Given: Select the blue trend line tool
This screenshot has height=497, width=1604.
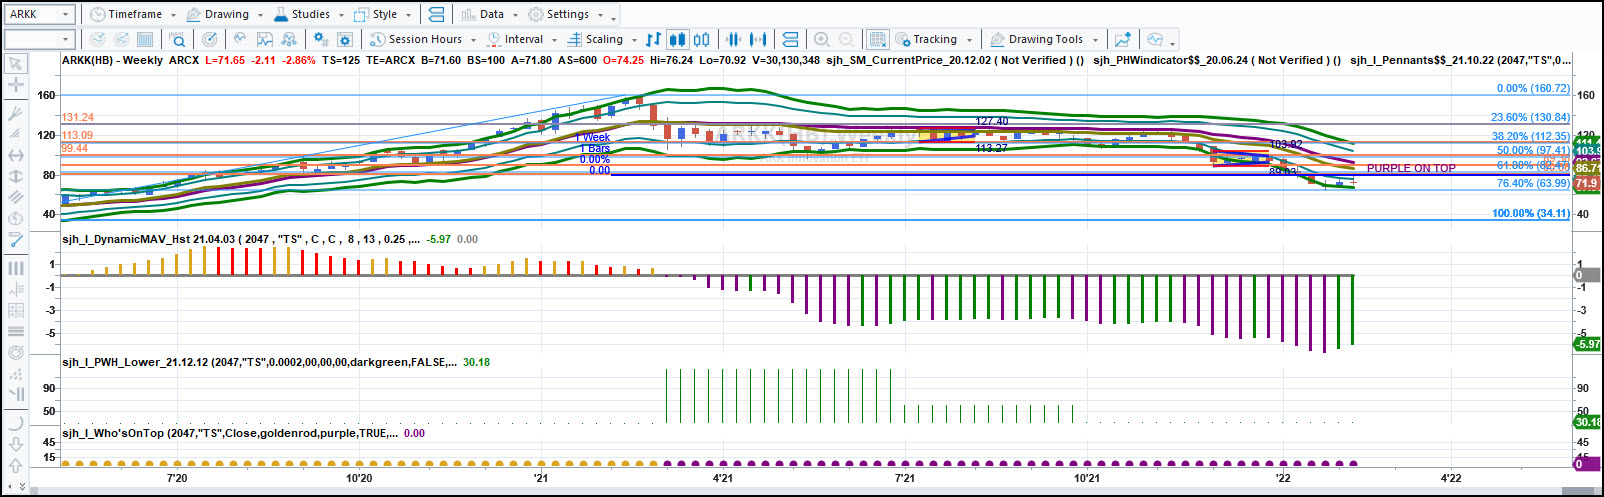Looking at the screenshot, I should tap(16, 240).
